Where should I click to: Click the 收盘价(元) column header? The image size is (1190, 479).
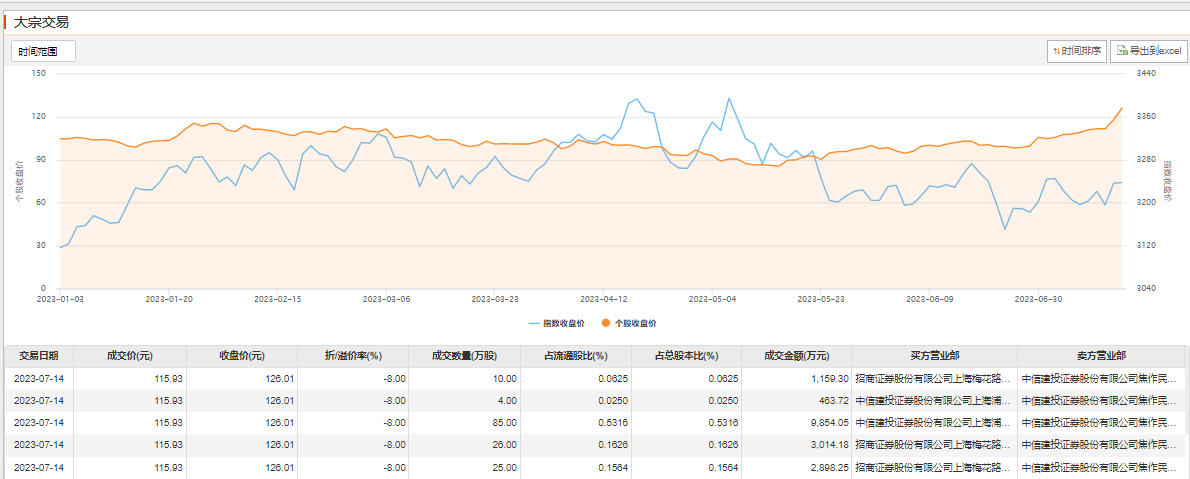coord(241,356)
